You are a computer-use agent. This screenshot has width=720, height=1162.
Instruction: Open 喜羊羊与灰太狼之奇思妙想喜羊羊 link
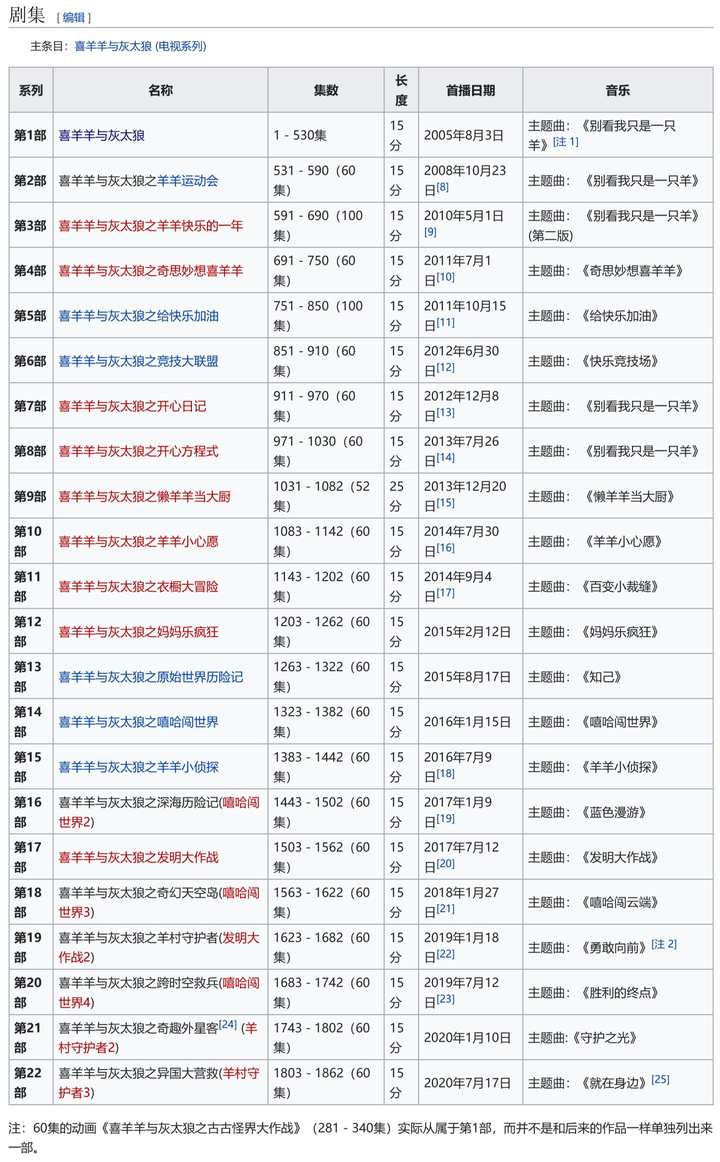(150, 270)
